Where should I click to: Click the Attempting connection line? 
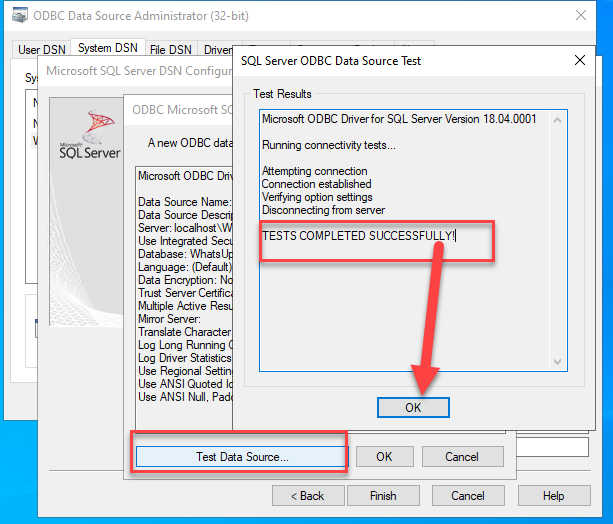point(315,171)
